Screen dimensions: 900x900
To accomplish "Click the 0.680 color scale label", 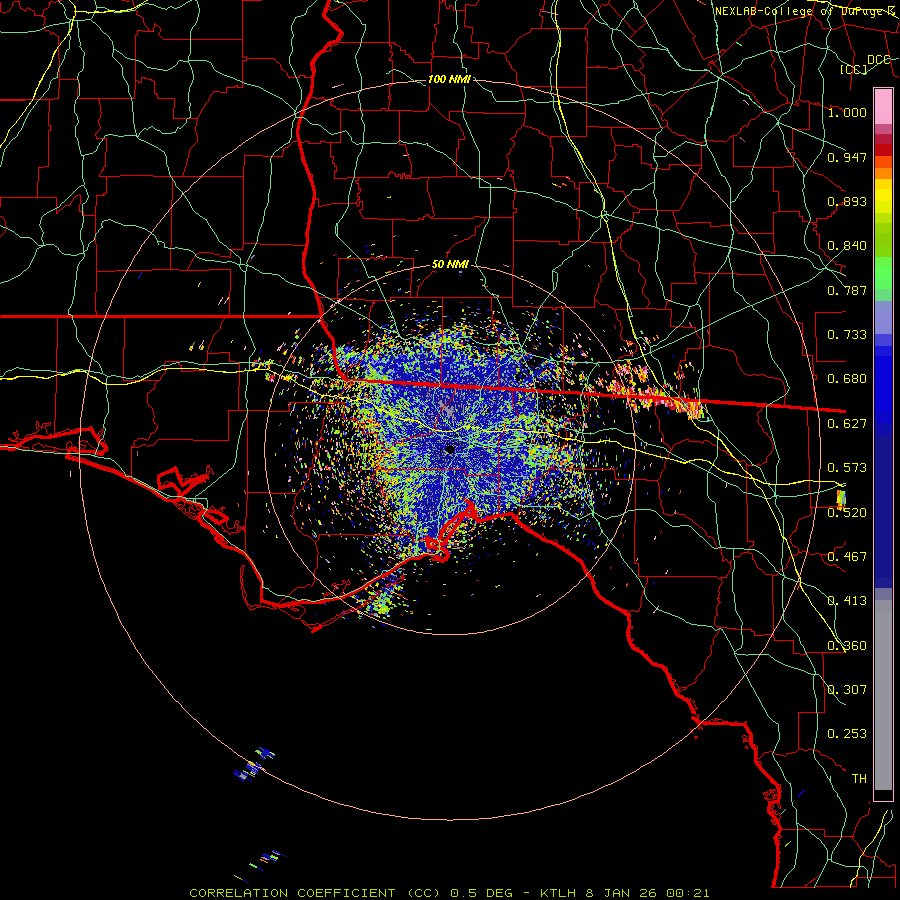I will (x=847, y=379).
